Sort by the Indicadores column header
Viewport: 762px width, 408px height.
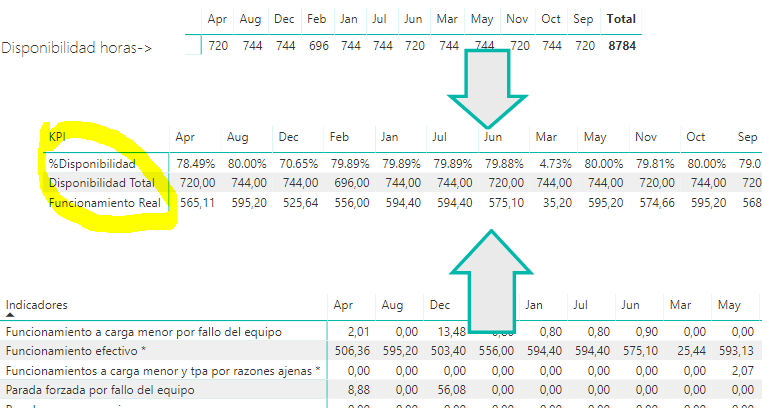point(36,305)
